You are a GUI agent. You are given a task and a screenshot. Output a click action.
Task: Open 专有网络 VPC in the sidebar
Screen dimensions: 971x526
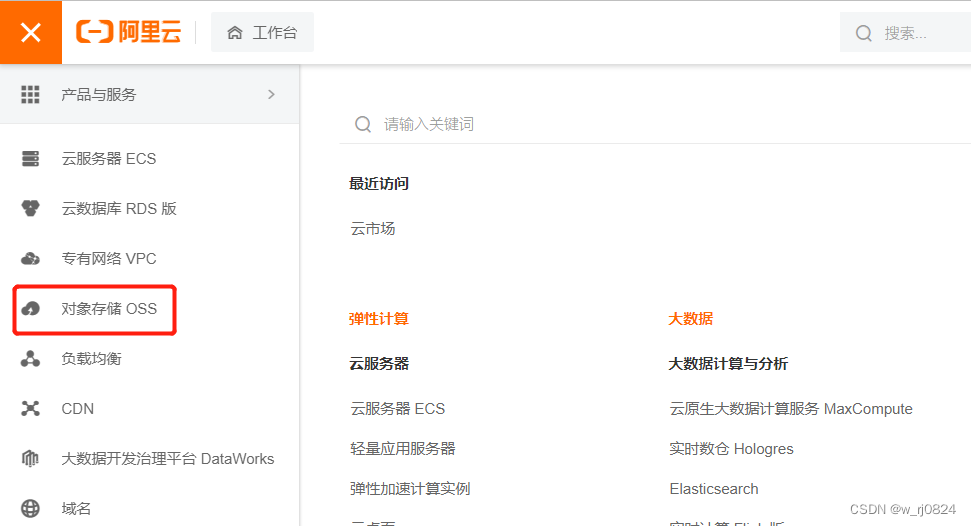(x=108, y=258)
